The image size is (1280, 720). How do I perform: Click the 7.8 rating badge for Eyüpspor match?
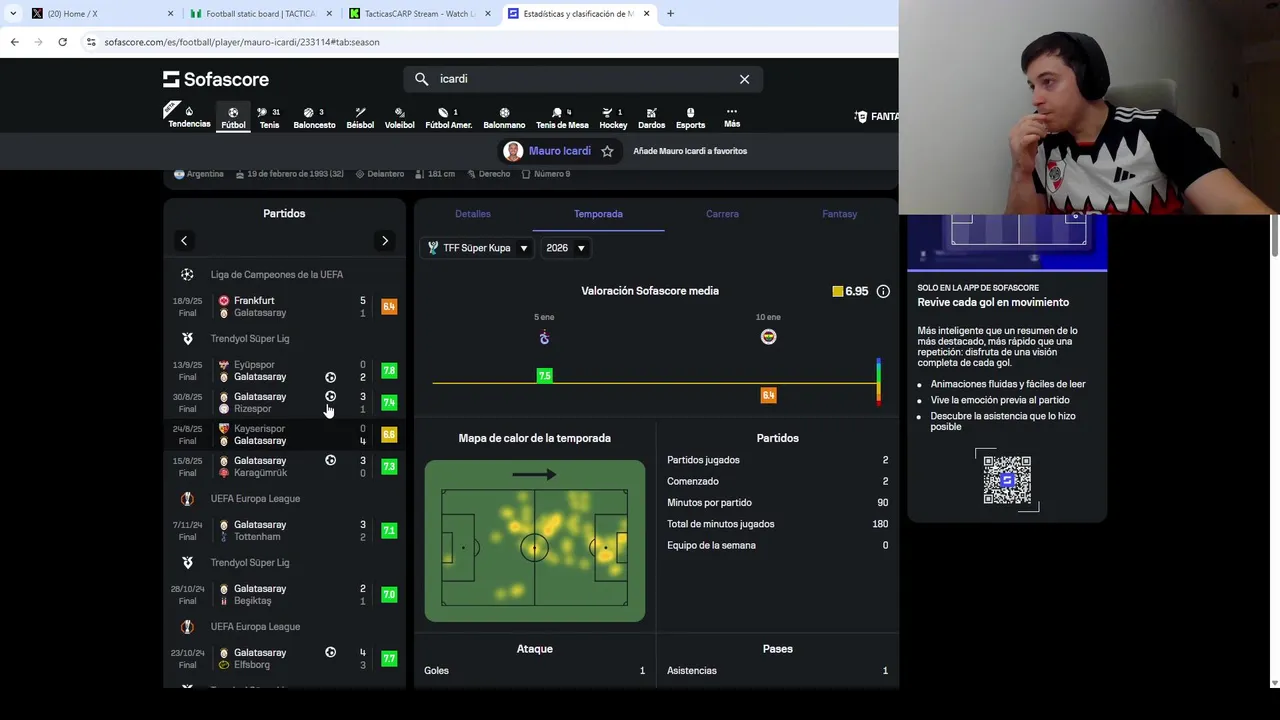389,371
